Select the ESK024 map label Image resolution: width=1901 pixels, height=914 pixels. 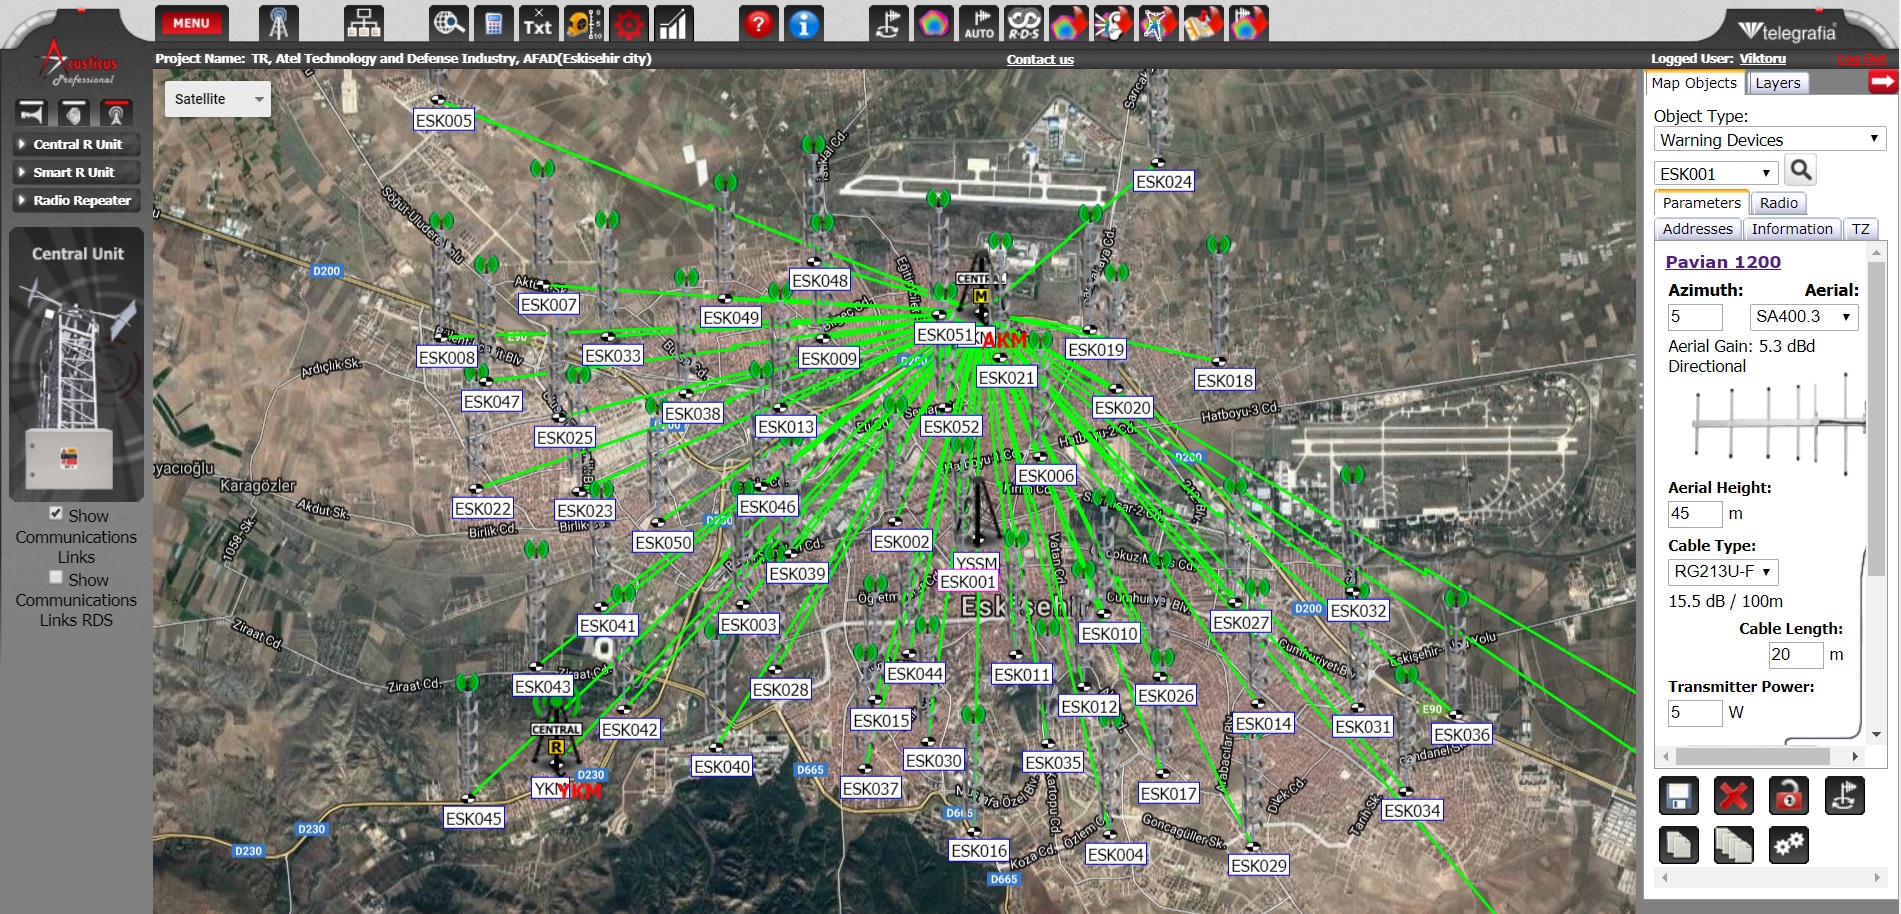click(x=1164, y=182)
